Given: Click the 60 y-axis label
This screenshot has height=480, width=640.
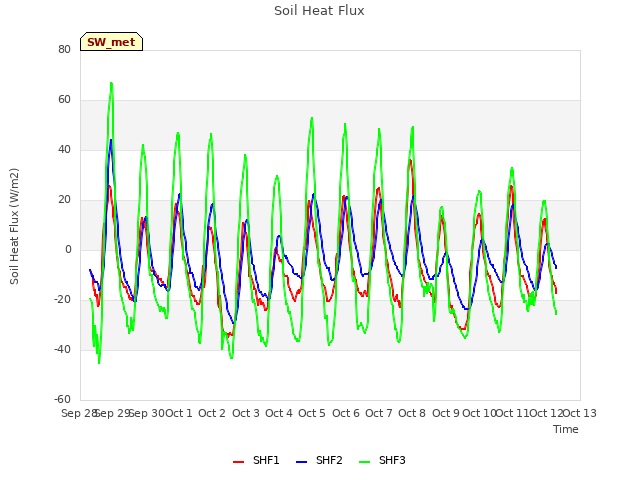Looking at the screenshot, I should coord(64,100).
